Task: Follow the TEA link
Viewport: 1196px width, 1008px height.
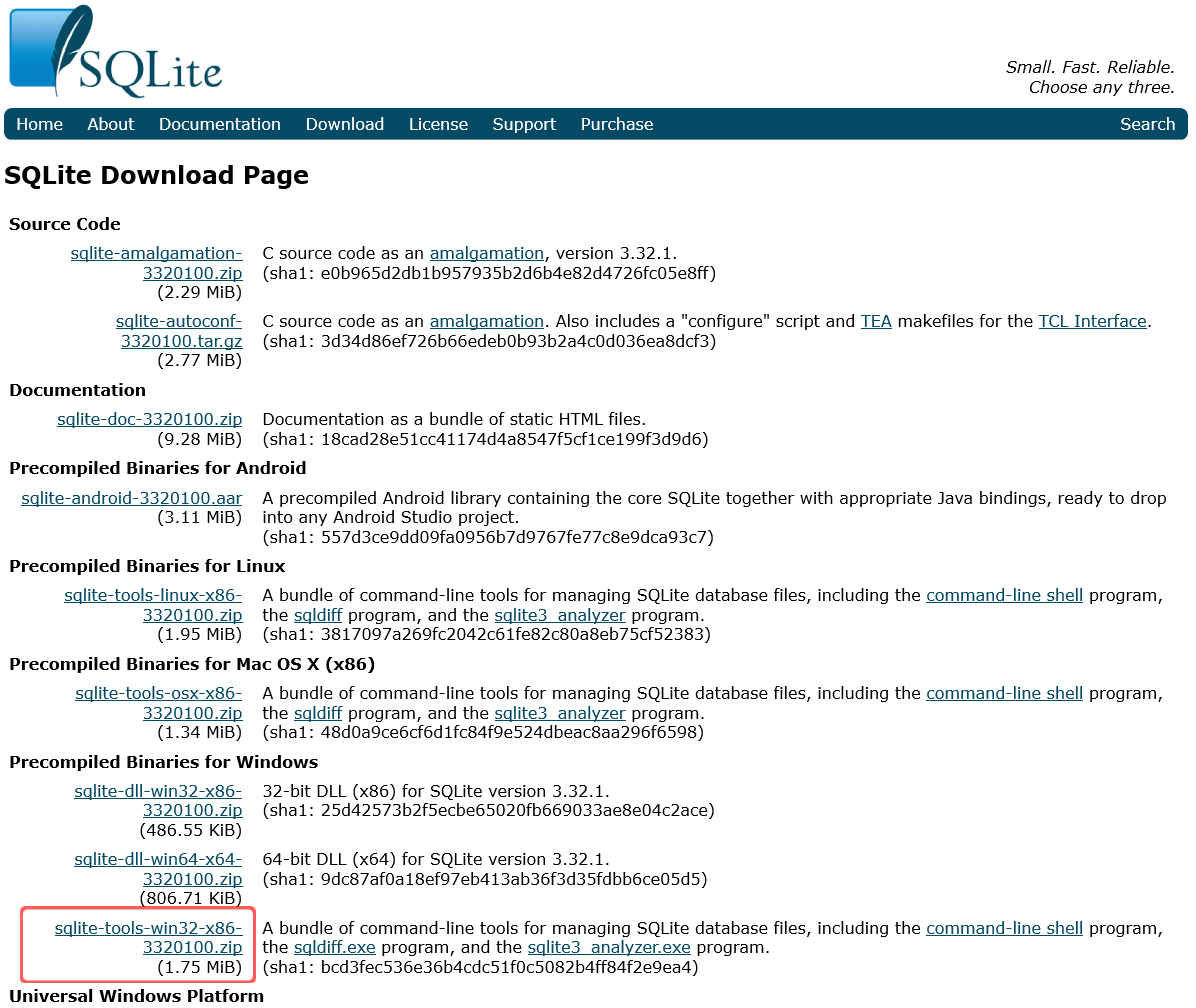Action: click(876, 321)
